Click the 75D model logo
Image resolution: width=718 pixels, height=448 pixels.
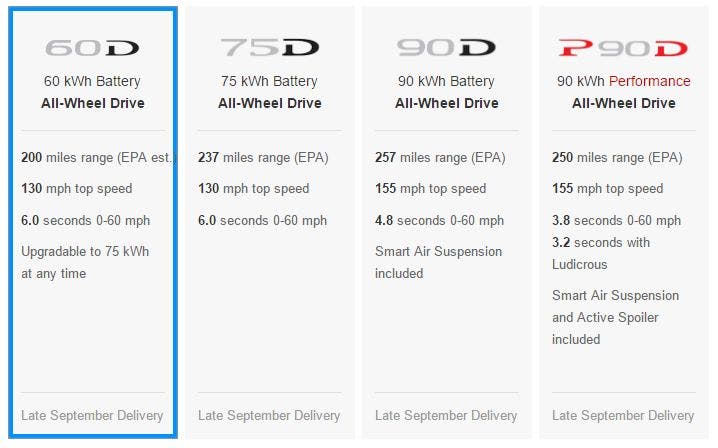(269, 48)
